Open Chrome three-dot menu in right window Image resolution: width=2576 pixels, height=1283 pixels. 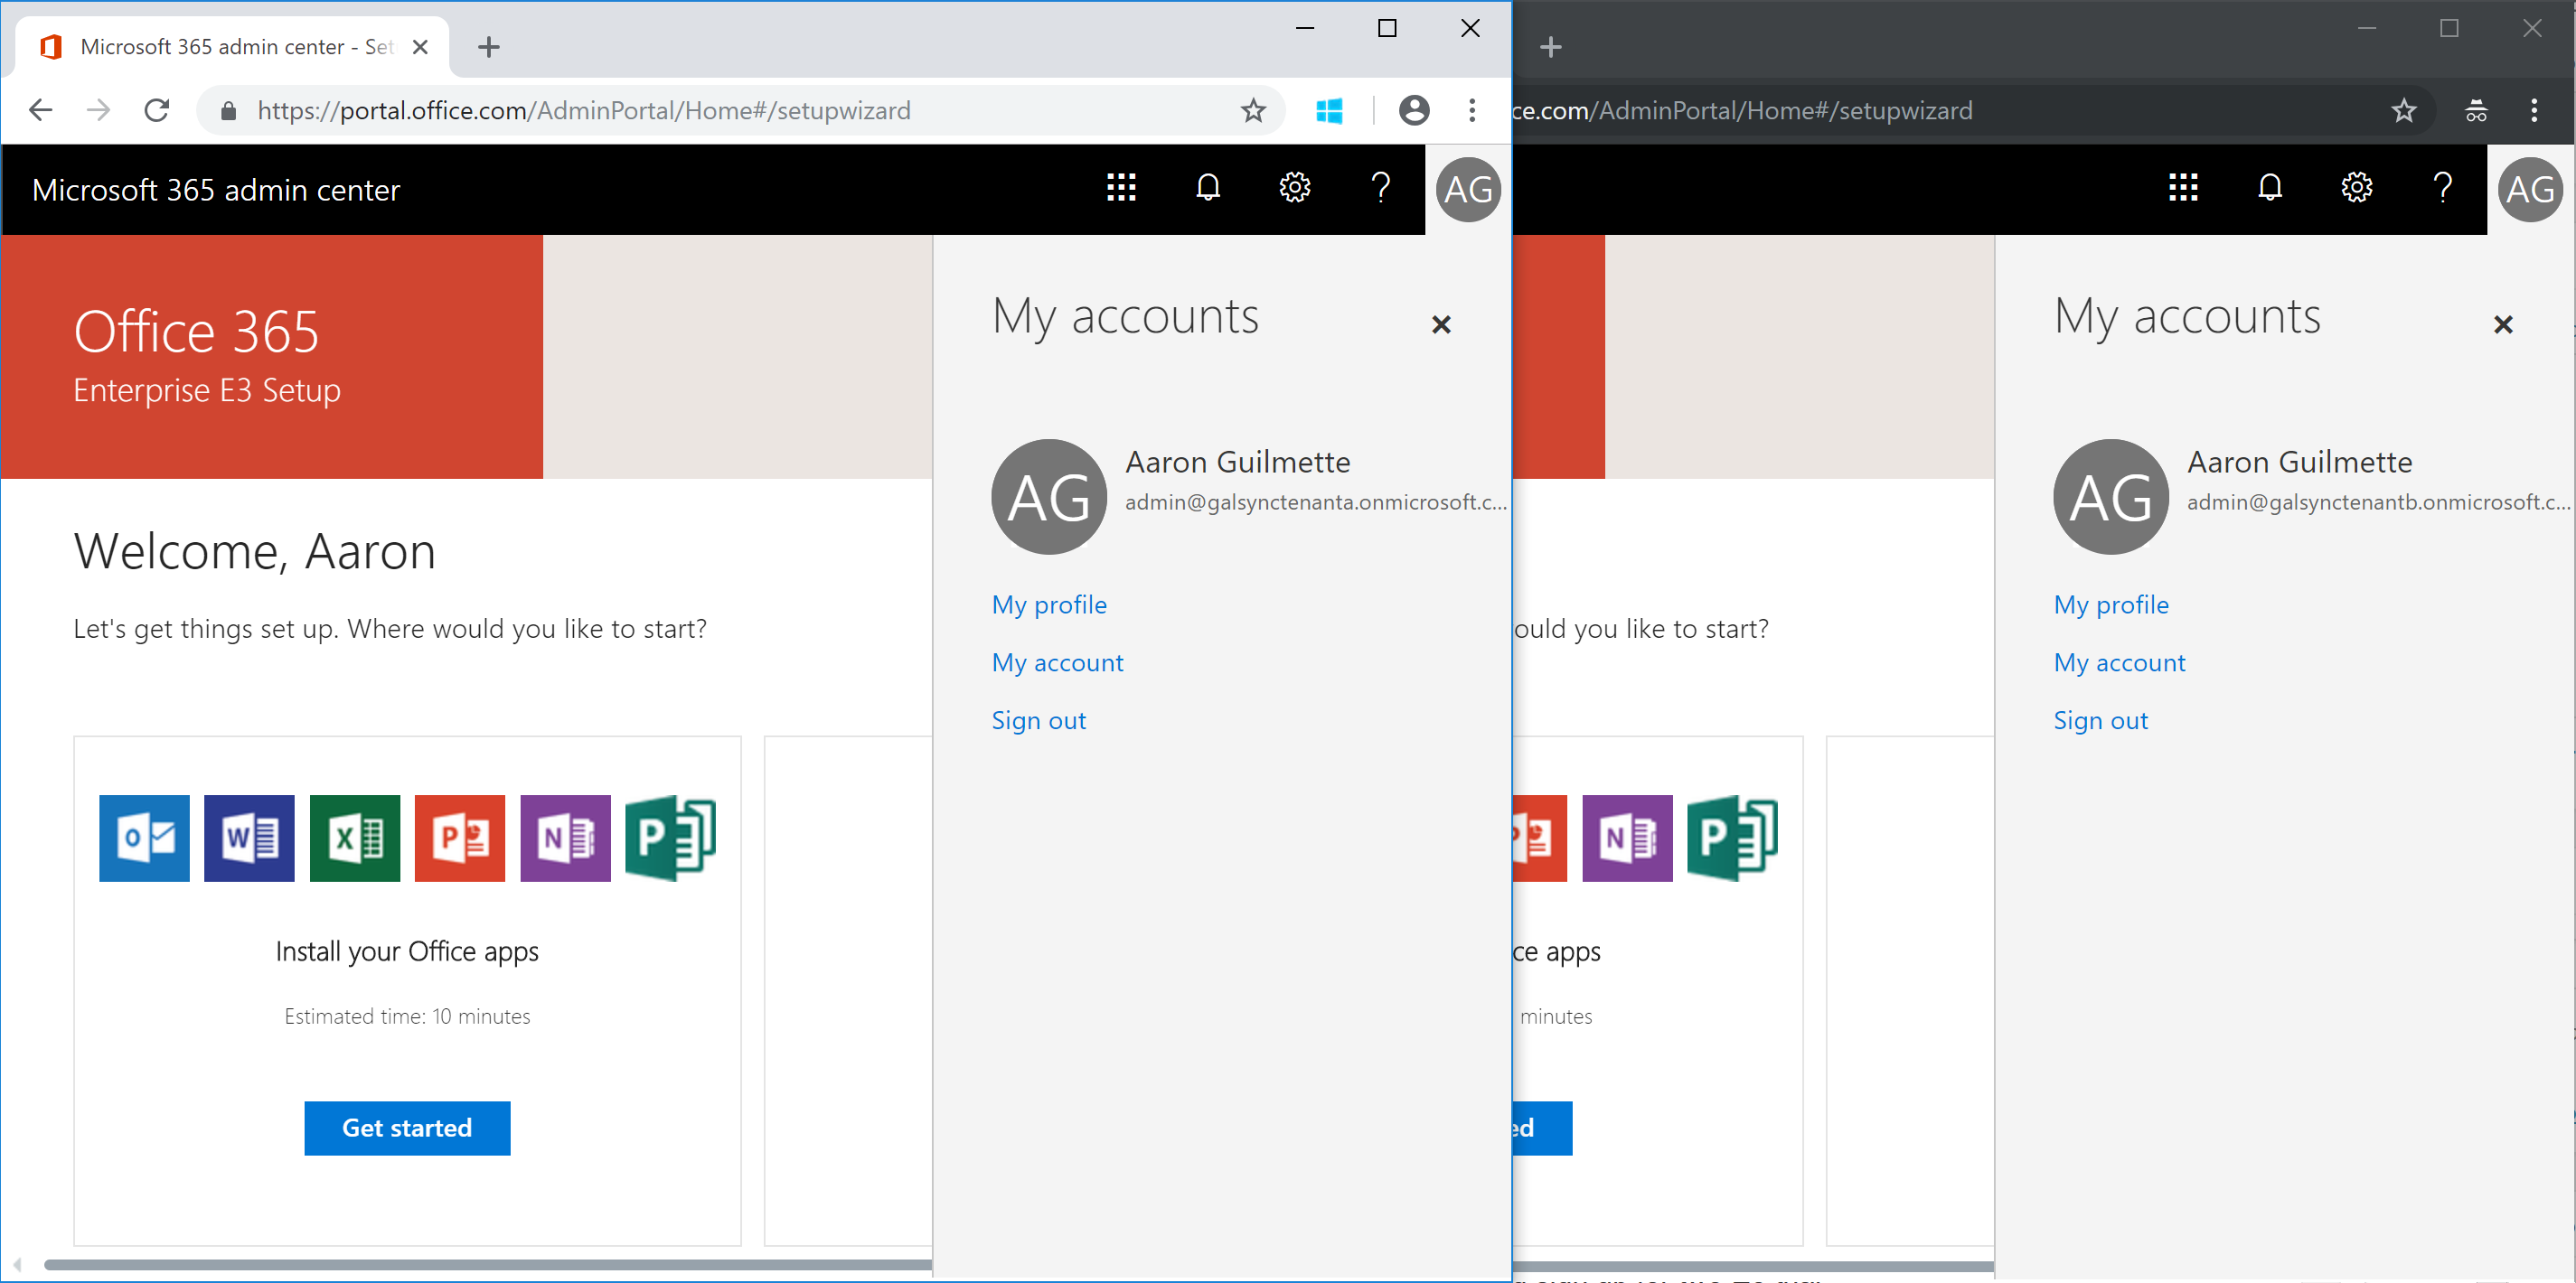tap(2533, 110)
